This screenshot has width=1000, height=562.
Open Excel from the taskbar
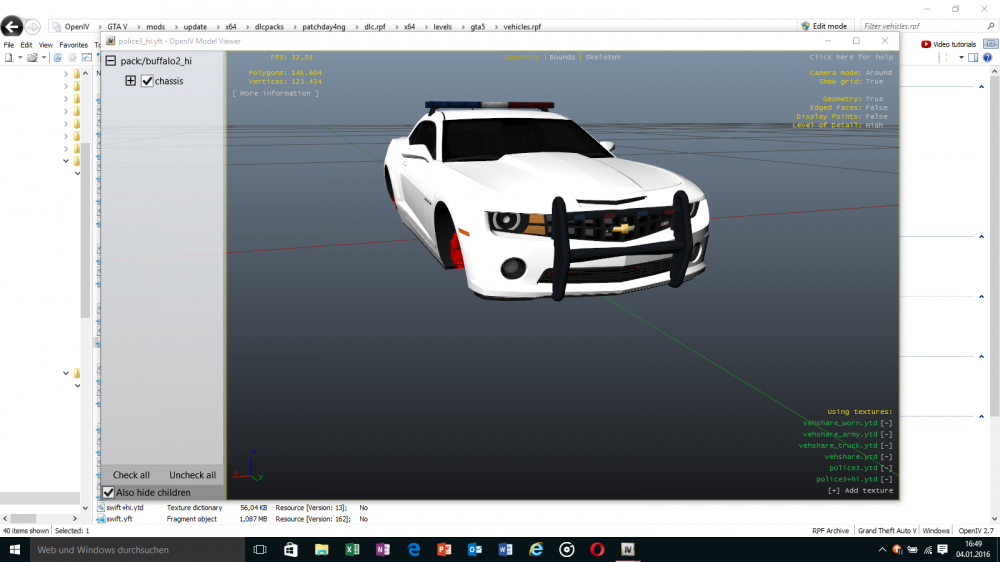click(351, 549)
